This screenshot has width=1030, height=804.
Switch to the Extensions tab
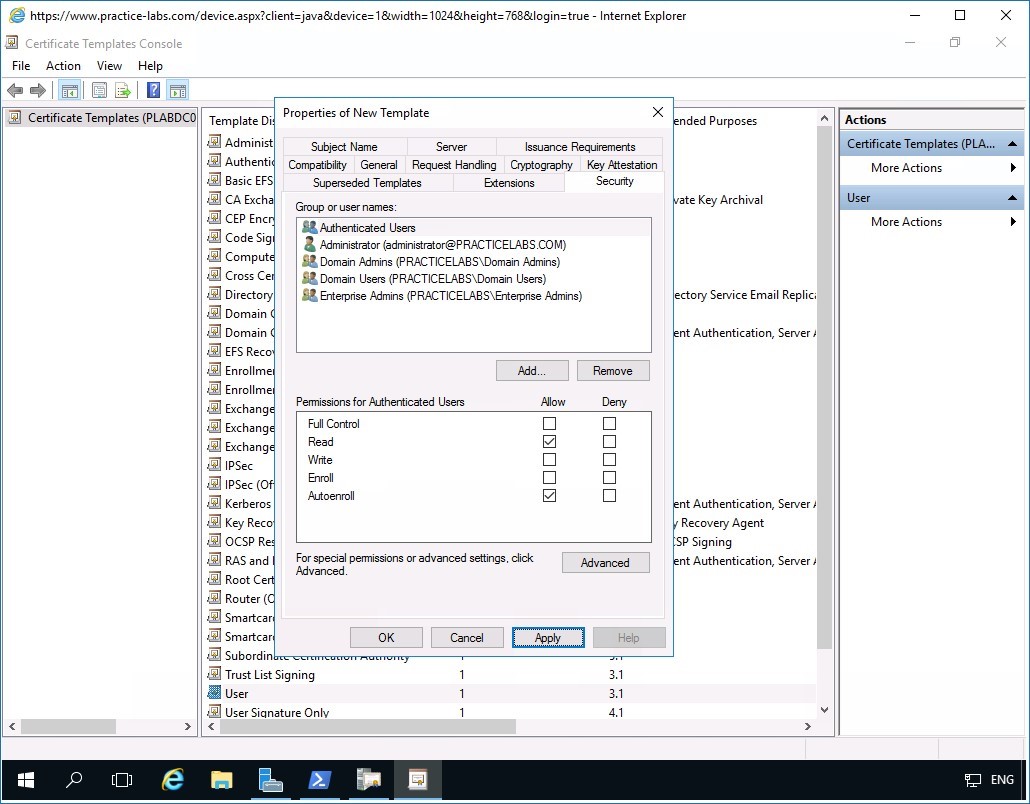coord(509,183)
